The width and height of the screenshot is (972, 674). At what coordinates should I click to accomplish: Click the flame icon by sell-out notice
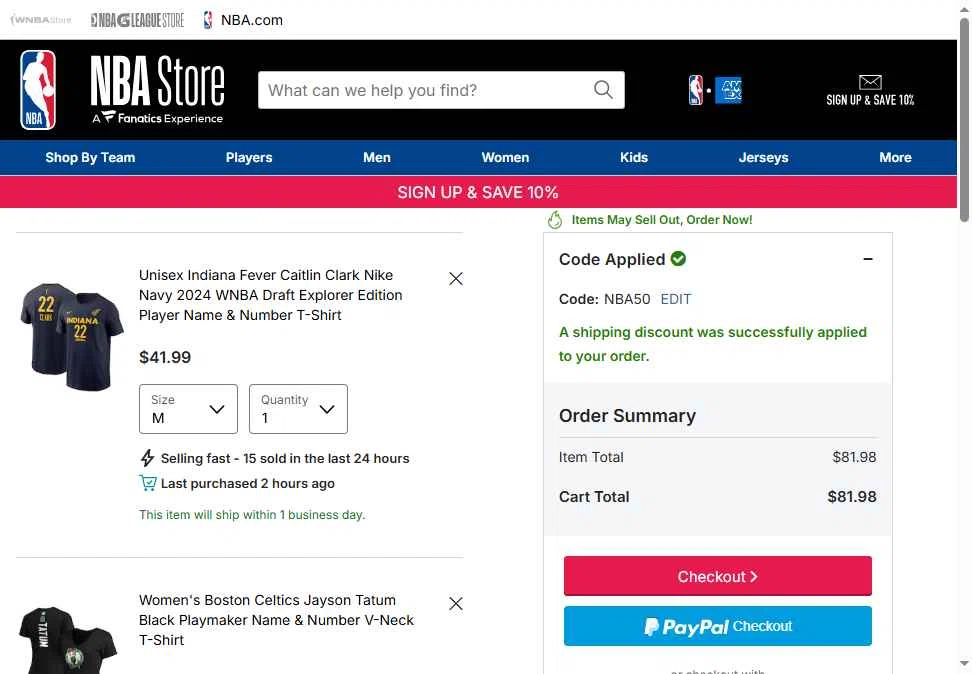pyautogui.click(x=555, y=219)
